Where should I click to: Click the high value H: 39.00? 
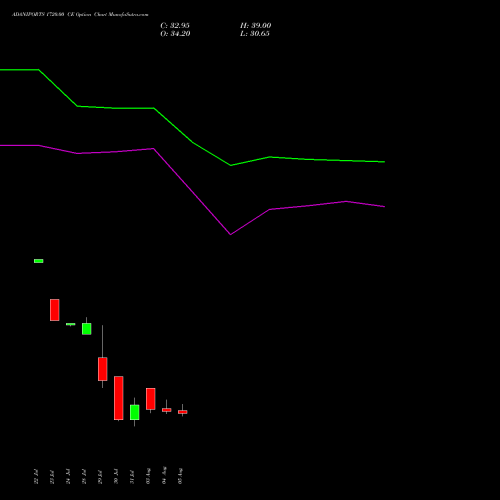click(x=256, y=26)
